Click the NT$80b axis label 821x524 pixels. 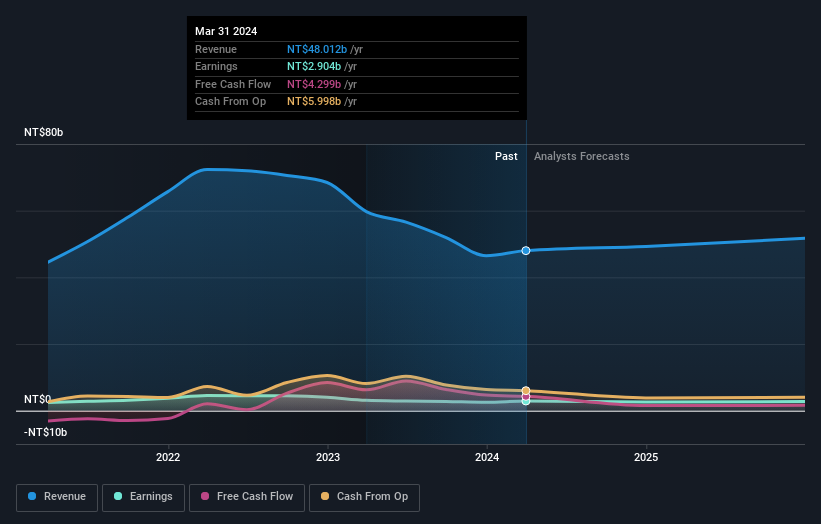[43, 132]
